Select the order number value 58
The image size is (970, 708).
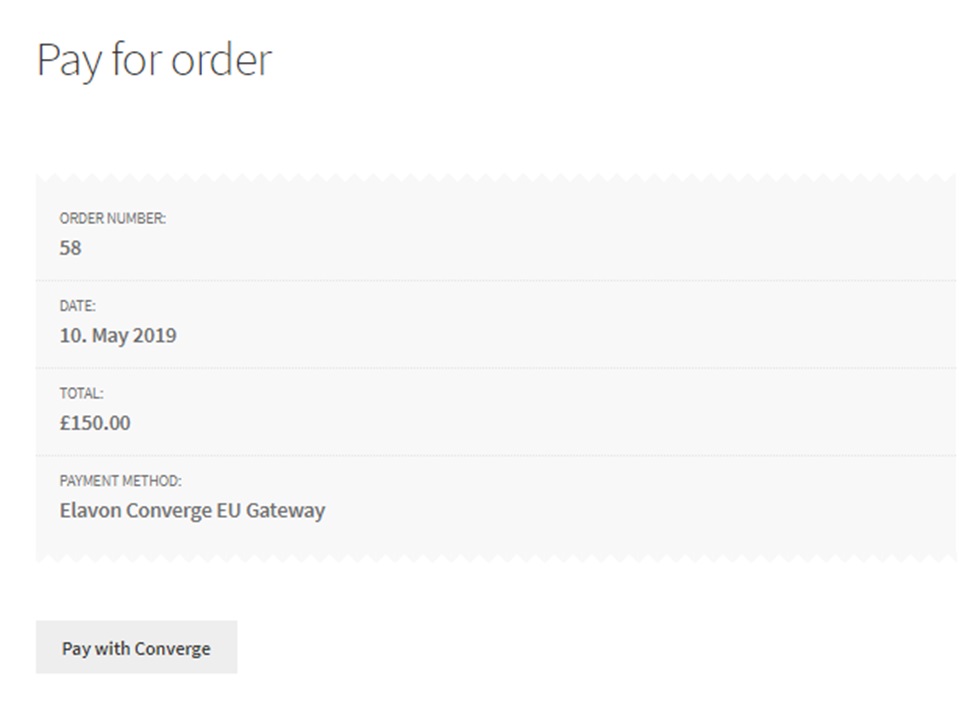(70, 248)
